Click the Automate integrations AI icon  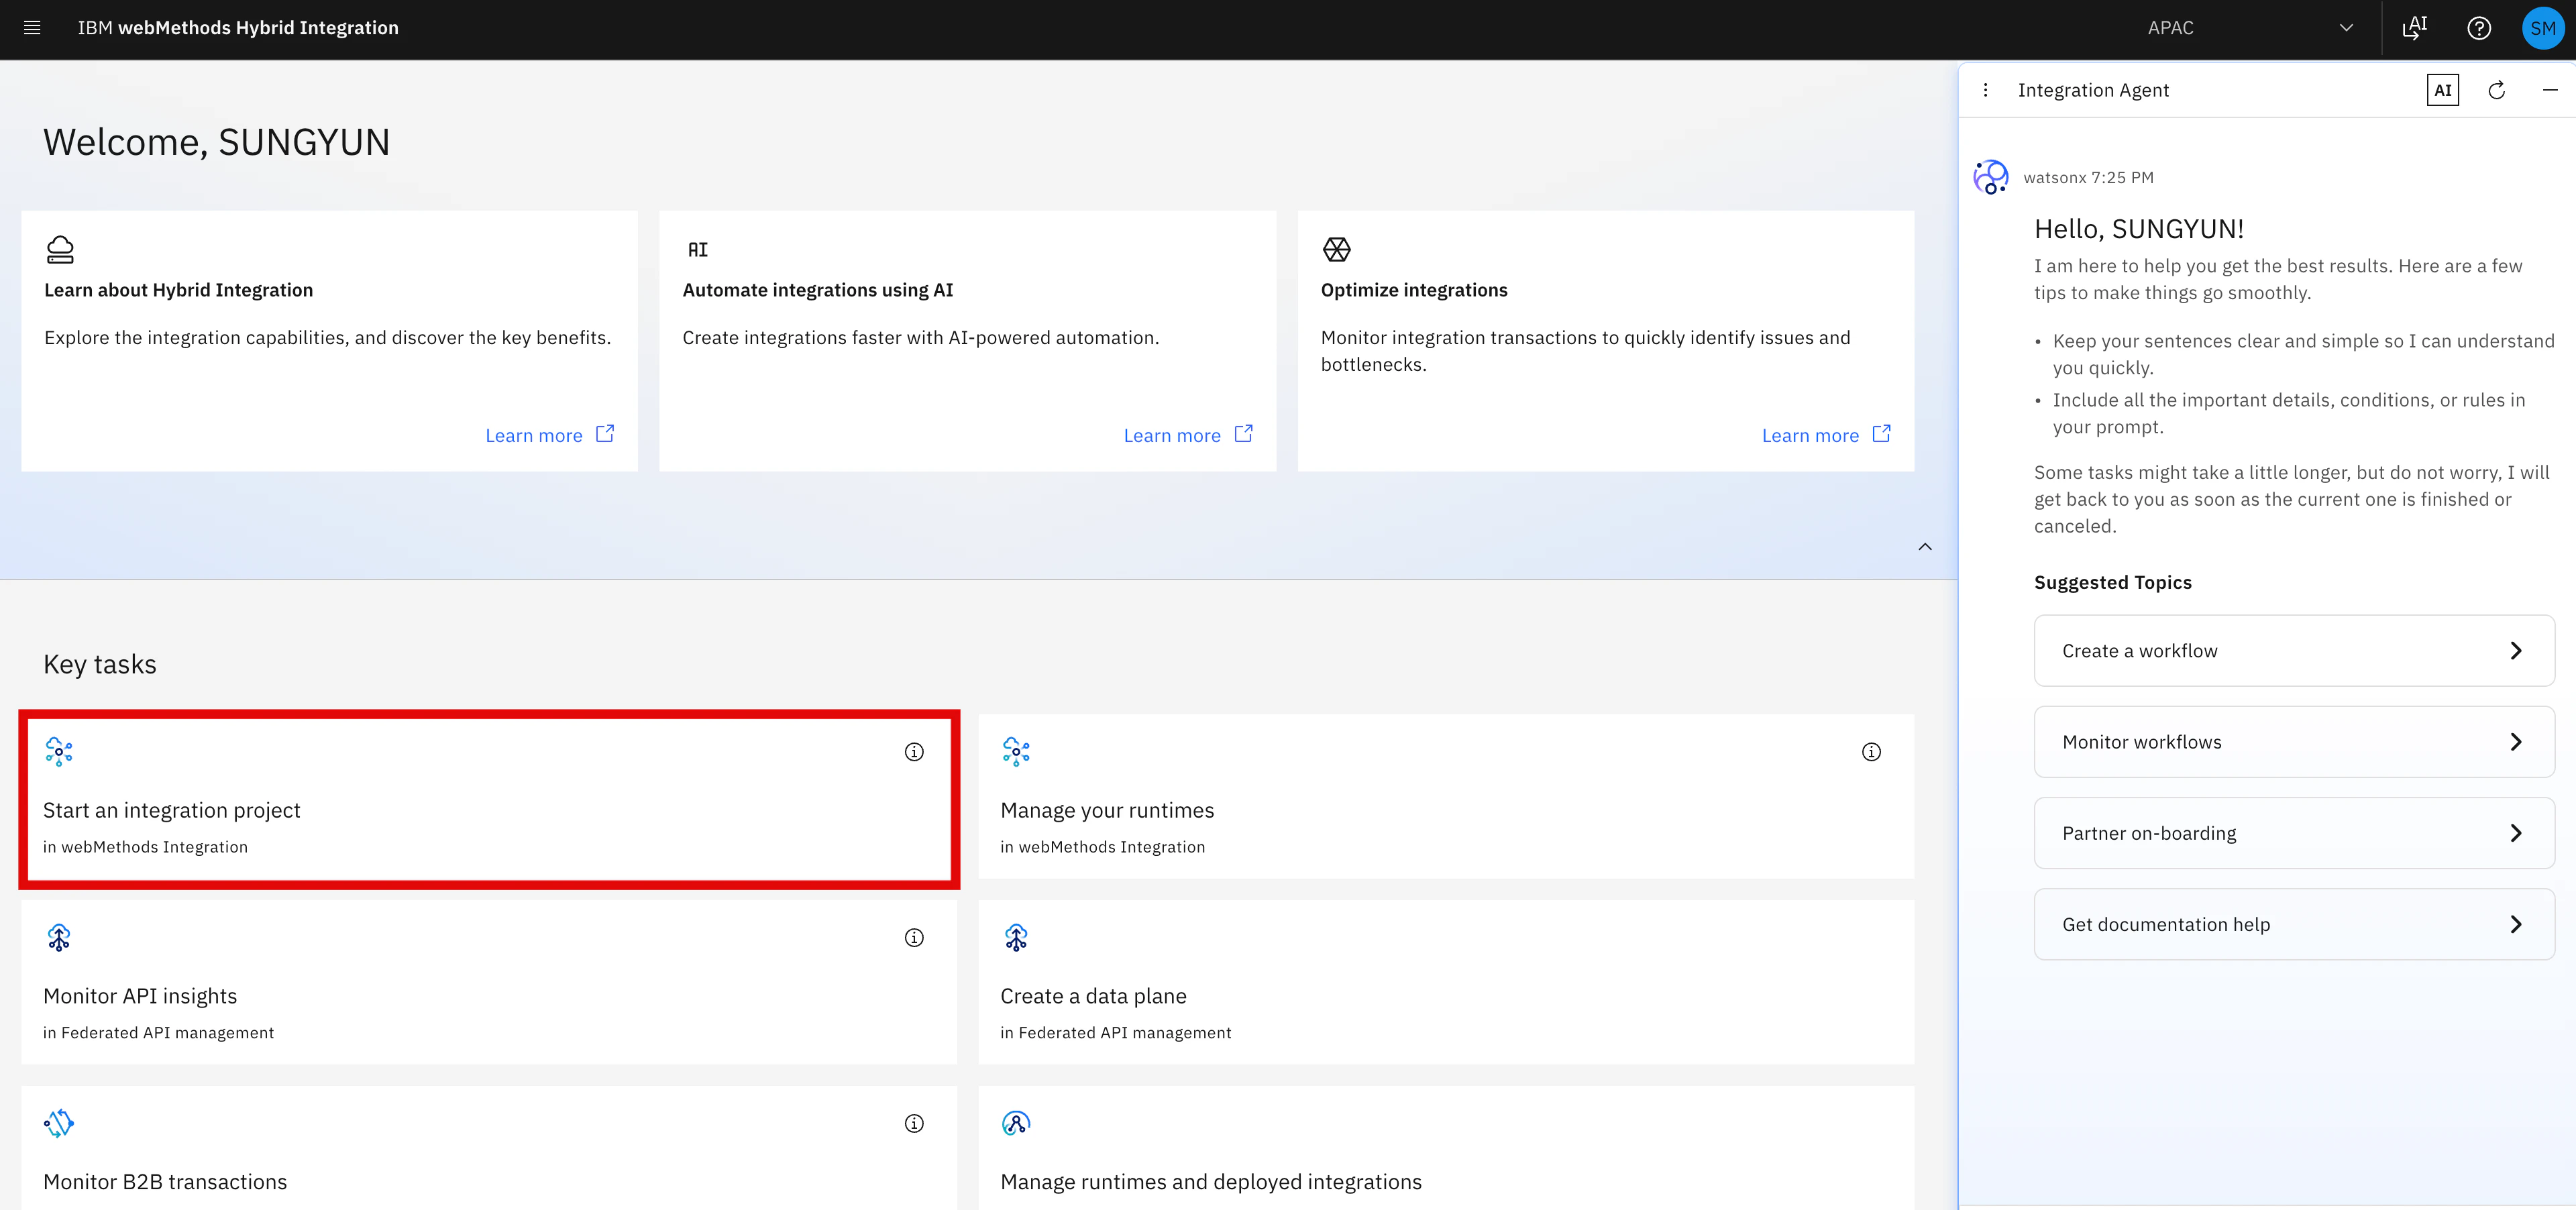[698, 250]
